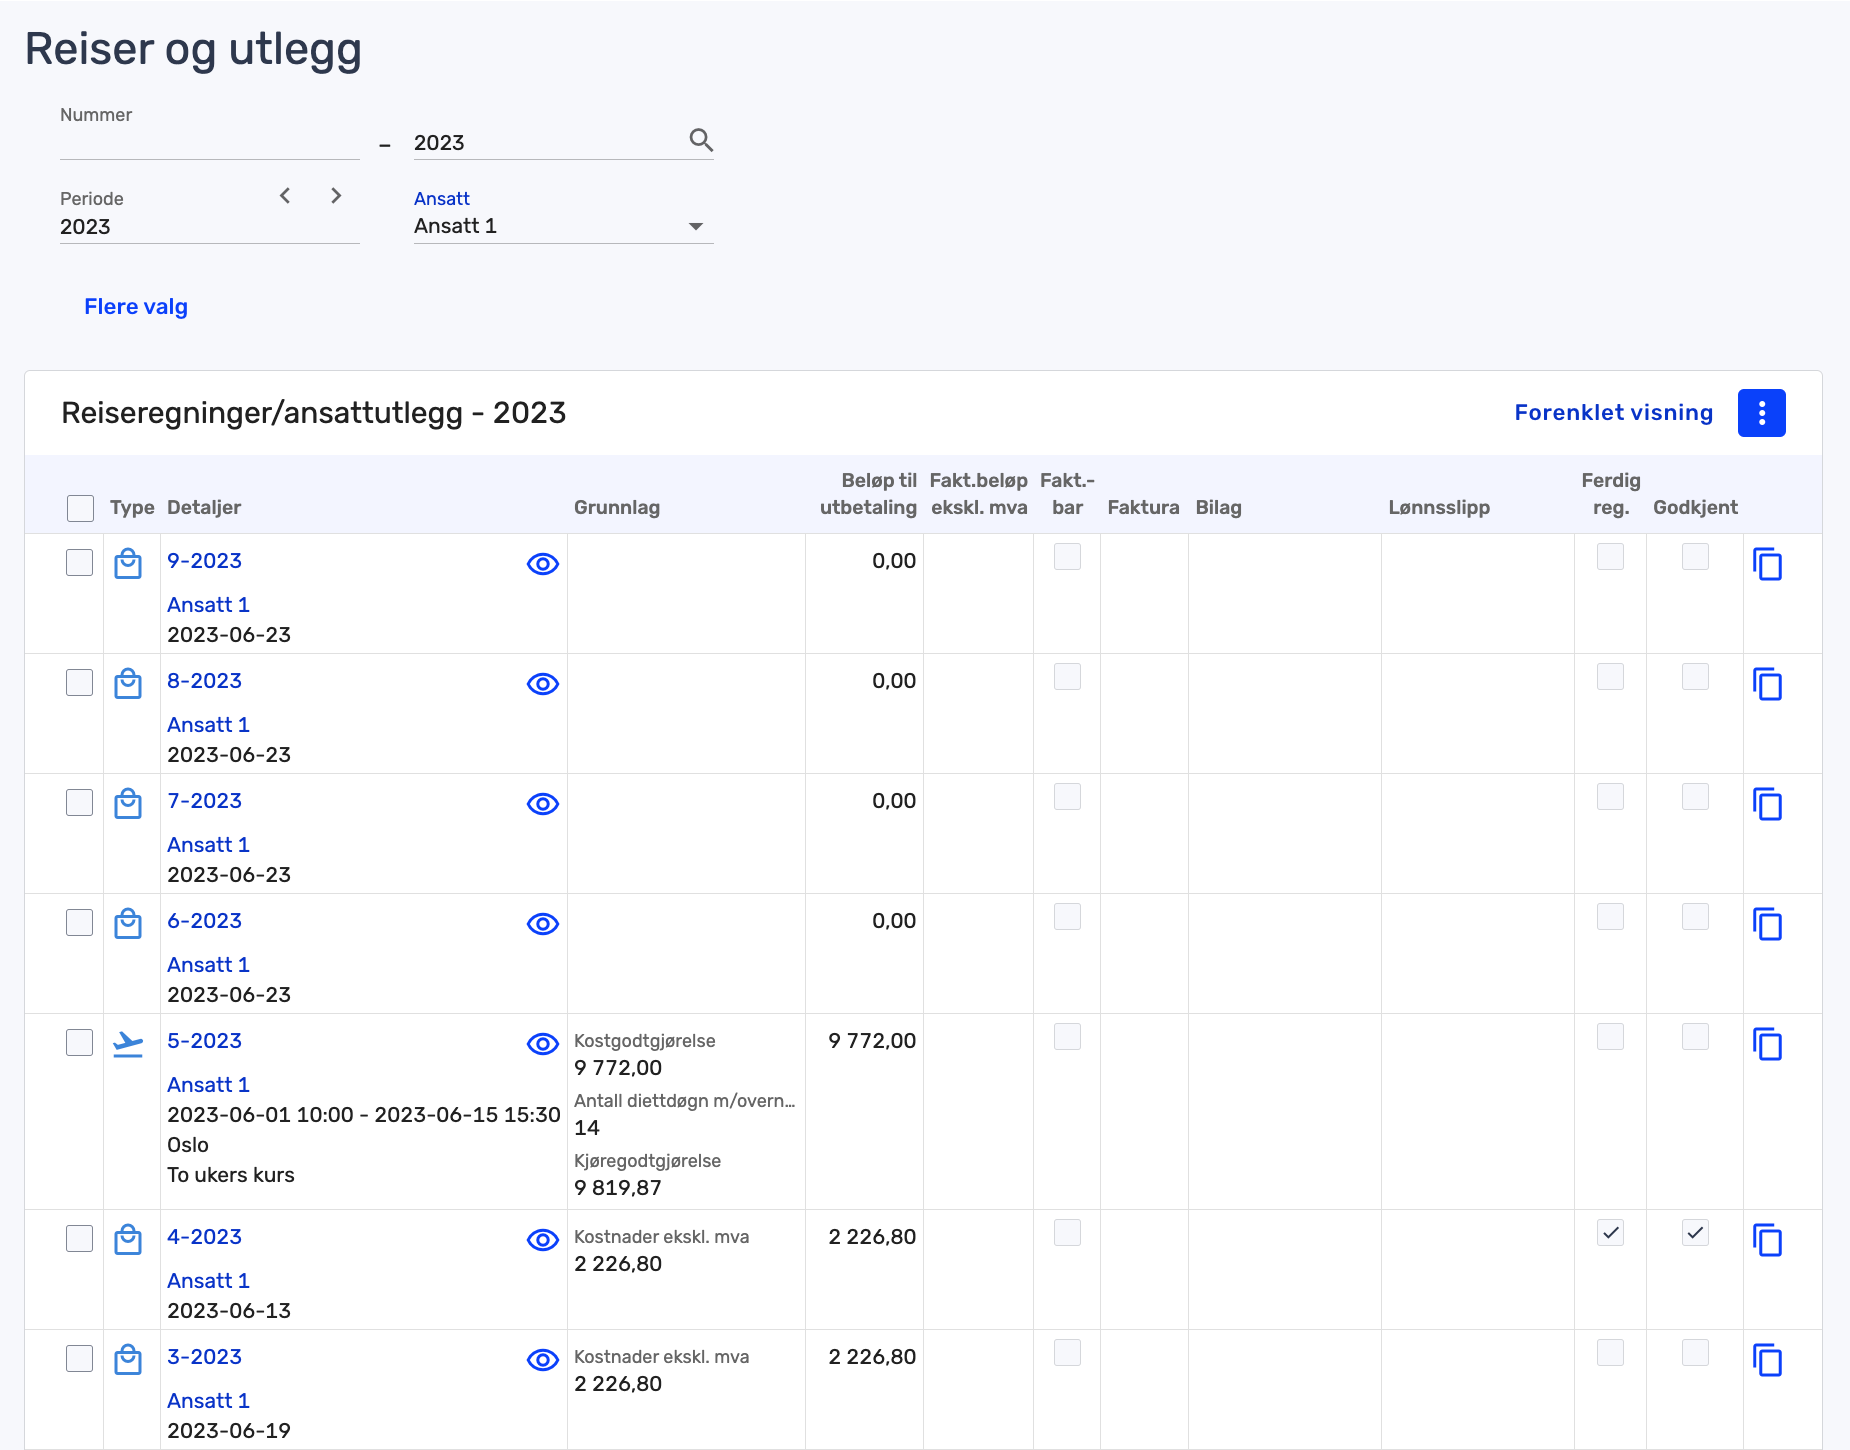Screen dimensions: 1850x1450
Task: Toggle Godkjent checkbox for 9-2023
Action: point(1695,557)
